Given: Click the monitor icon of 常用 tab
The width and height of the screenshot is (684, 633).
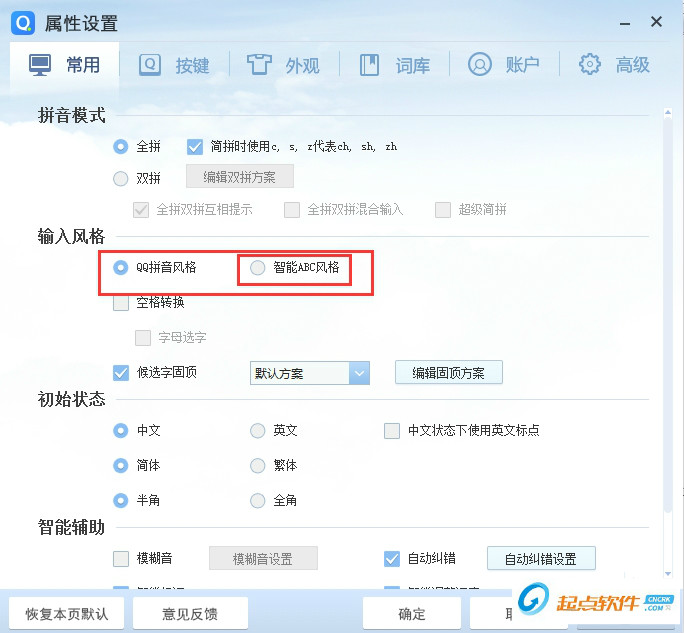Looking at the screenshot, I should [40, 65].
